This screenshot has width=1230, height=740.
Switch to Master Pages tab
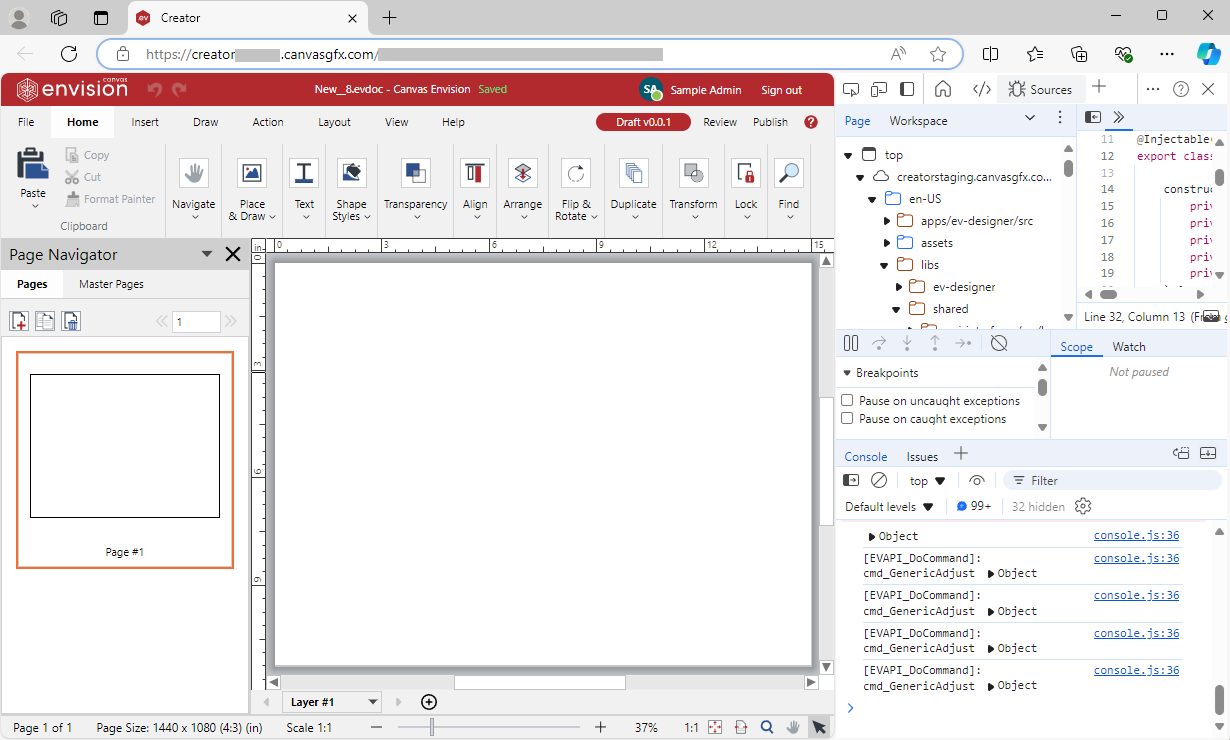pyautogui.click(x=111, y=284)
